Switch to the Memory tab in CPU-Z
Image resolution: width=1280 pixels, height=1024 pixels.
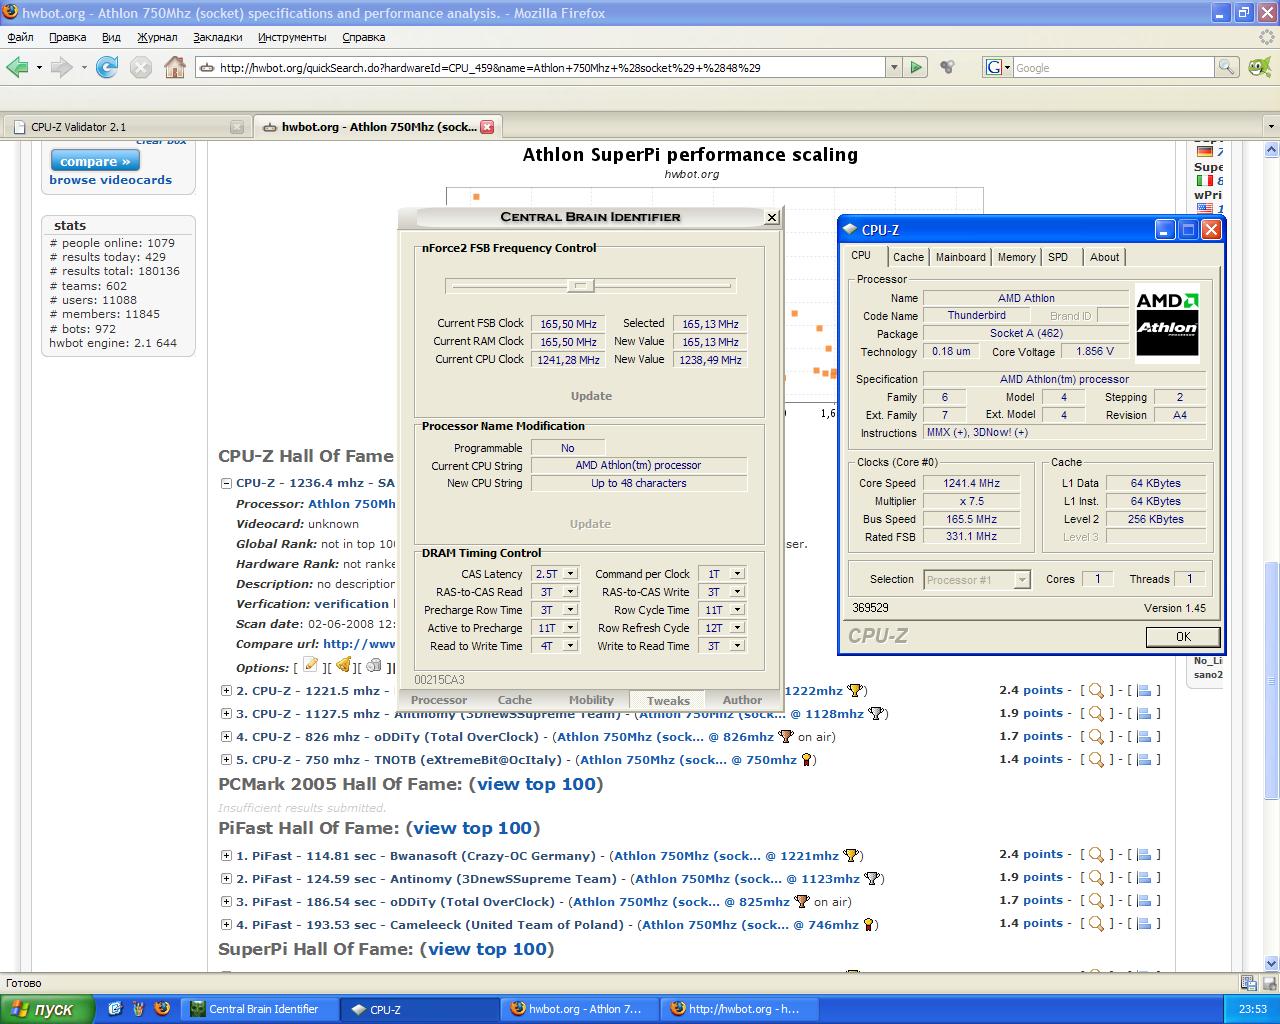coord(1016,257)
